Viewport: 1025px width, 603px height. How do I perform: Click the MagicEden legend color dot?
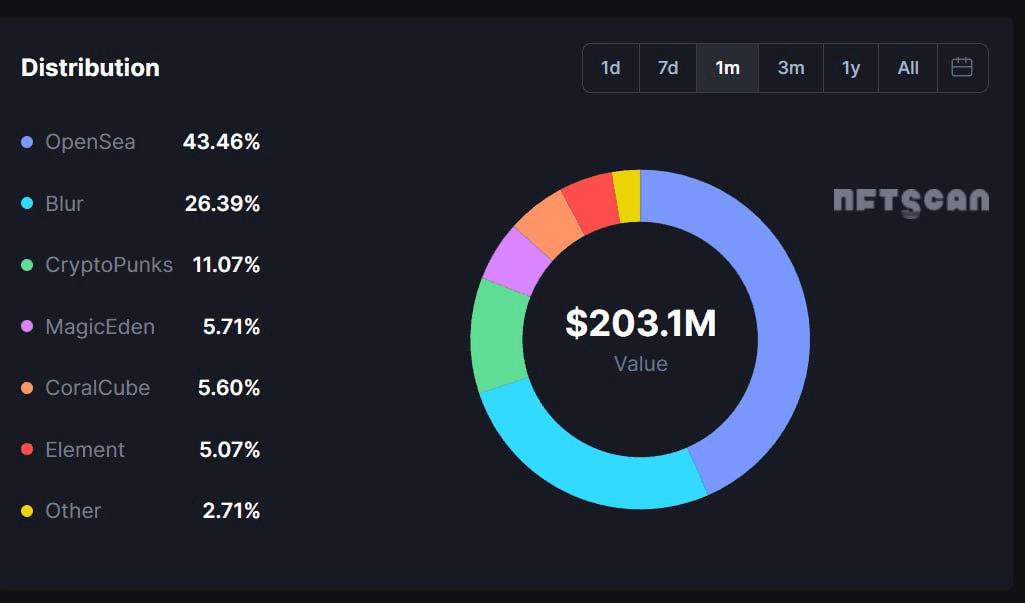click(27, 326)
